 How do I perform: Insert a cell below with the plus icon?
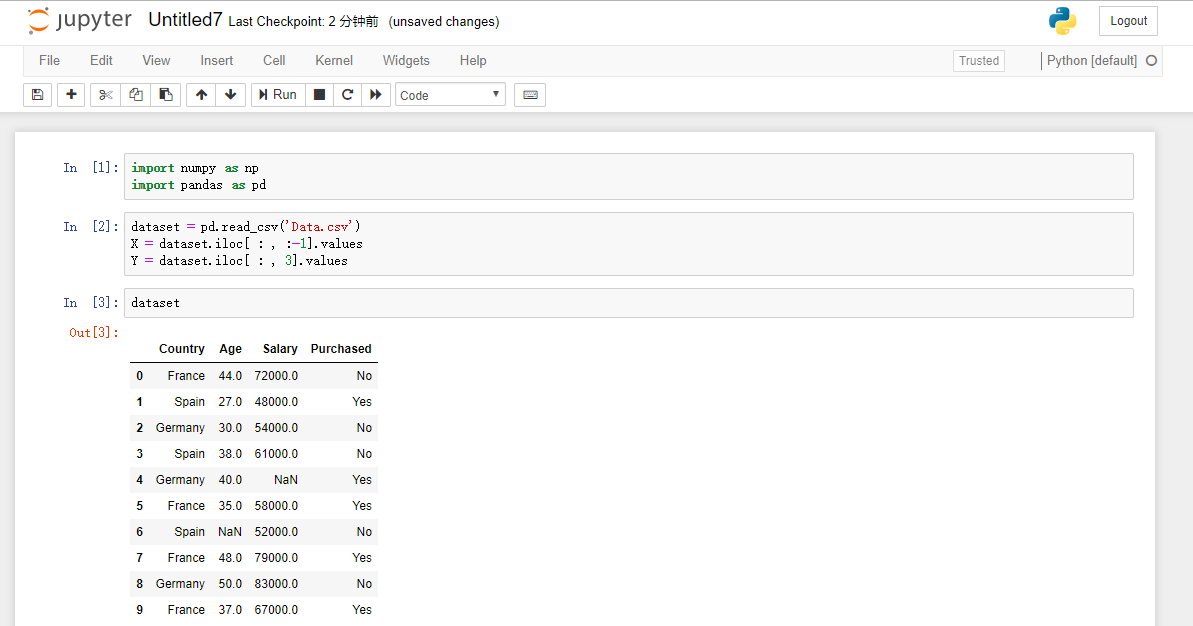pyautogui.click(x=71, y=95)
